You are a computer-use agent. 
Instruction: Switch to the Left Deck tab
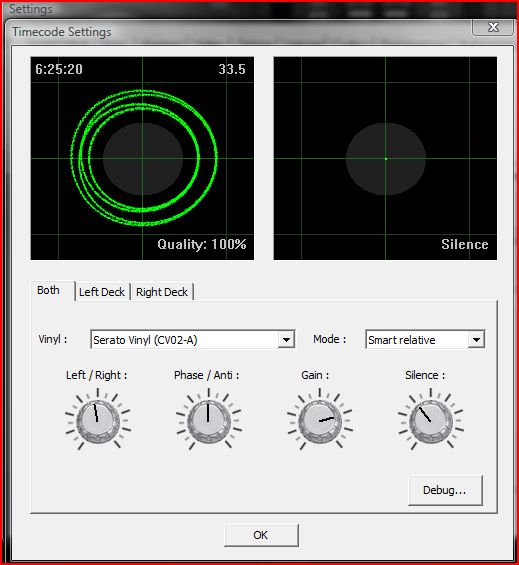click(x=102, y=292)
